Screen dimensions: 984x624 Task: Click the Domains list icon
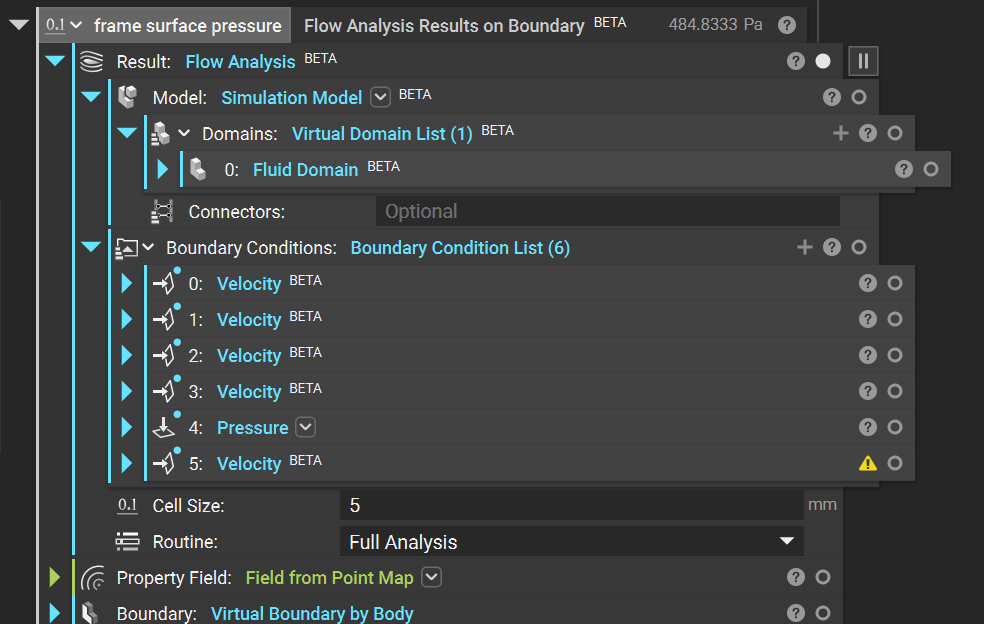(161, 134)
